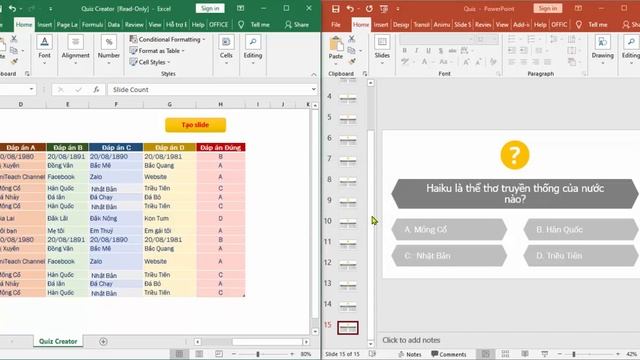The image size is (640, 360).
Task: Open the Excel Page Layout tab
Action: (67, 24)
